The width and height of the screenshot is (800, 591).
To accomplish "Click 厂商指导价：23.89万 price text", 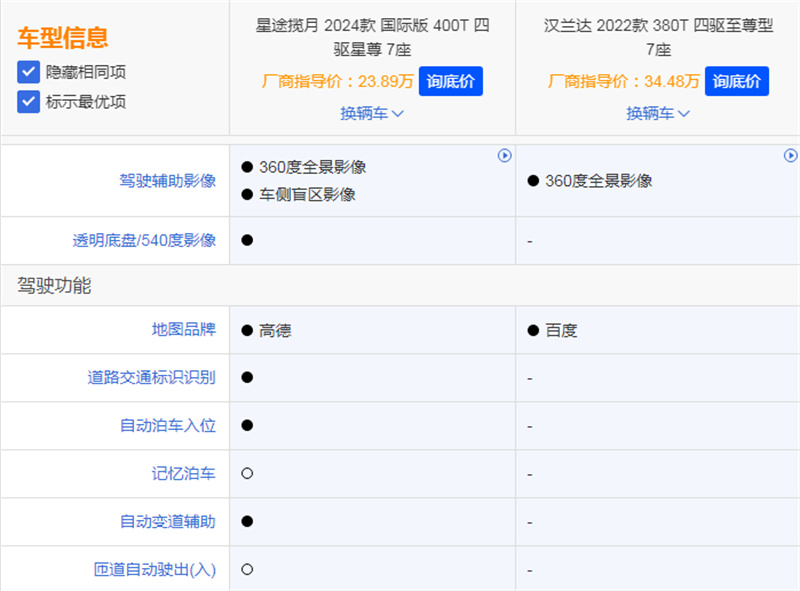I will click(x=337, y=81).
